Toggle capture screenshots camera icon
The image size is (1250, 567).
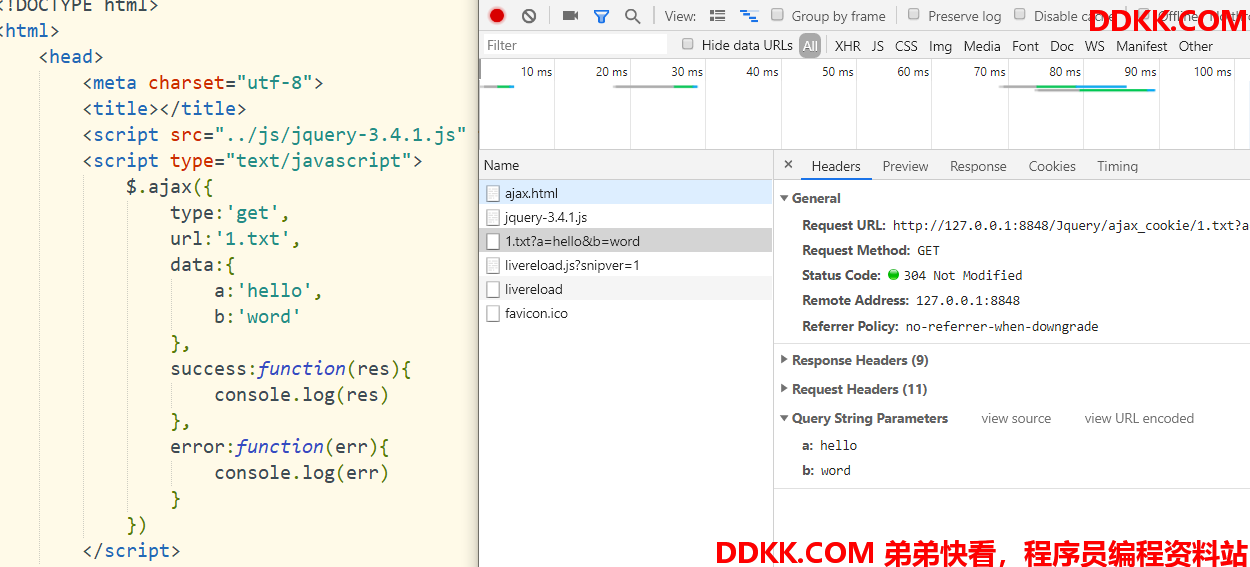[571, 15]
